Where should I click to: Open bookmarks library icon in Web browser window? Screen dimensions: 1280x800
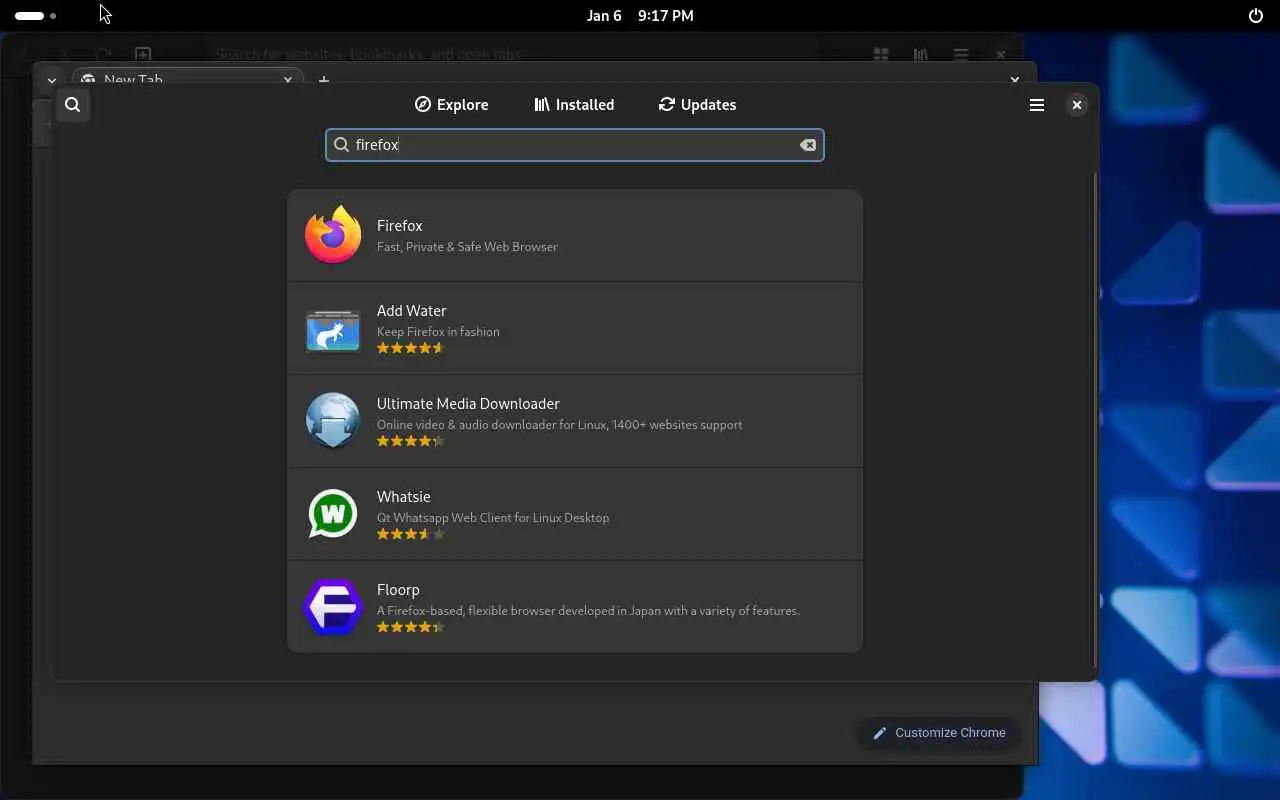pyautogui.click(x=920, y=54)
